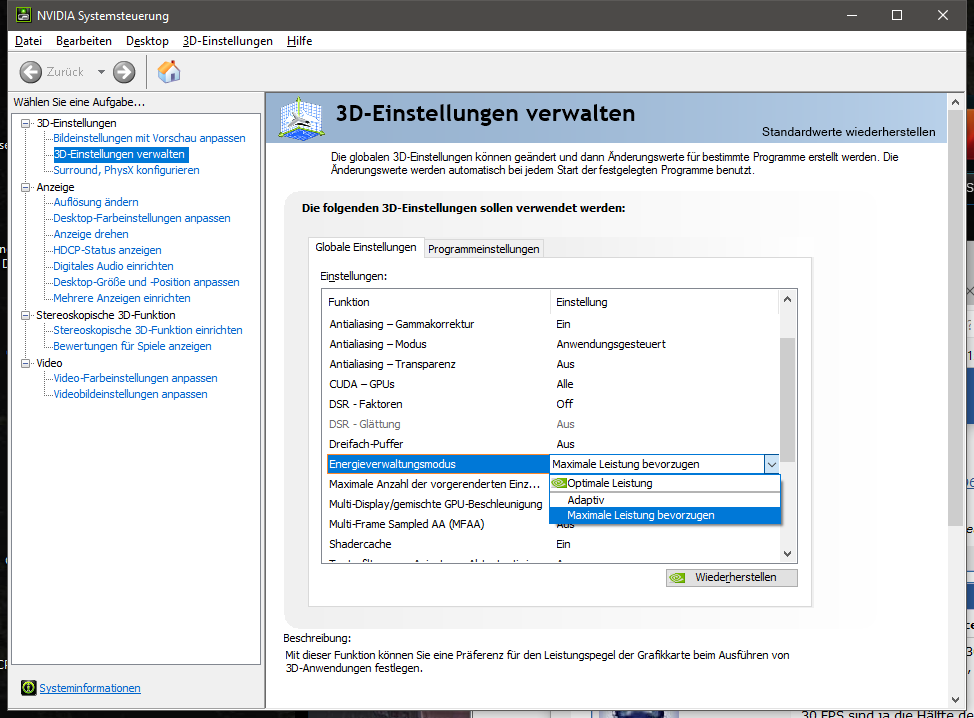Viewport: 974px width, 718px height.
Task: Click the Wiederherstellen button
Action: pos(732,578)
